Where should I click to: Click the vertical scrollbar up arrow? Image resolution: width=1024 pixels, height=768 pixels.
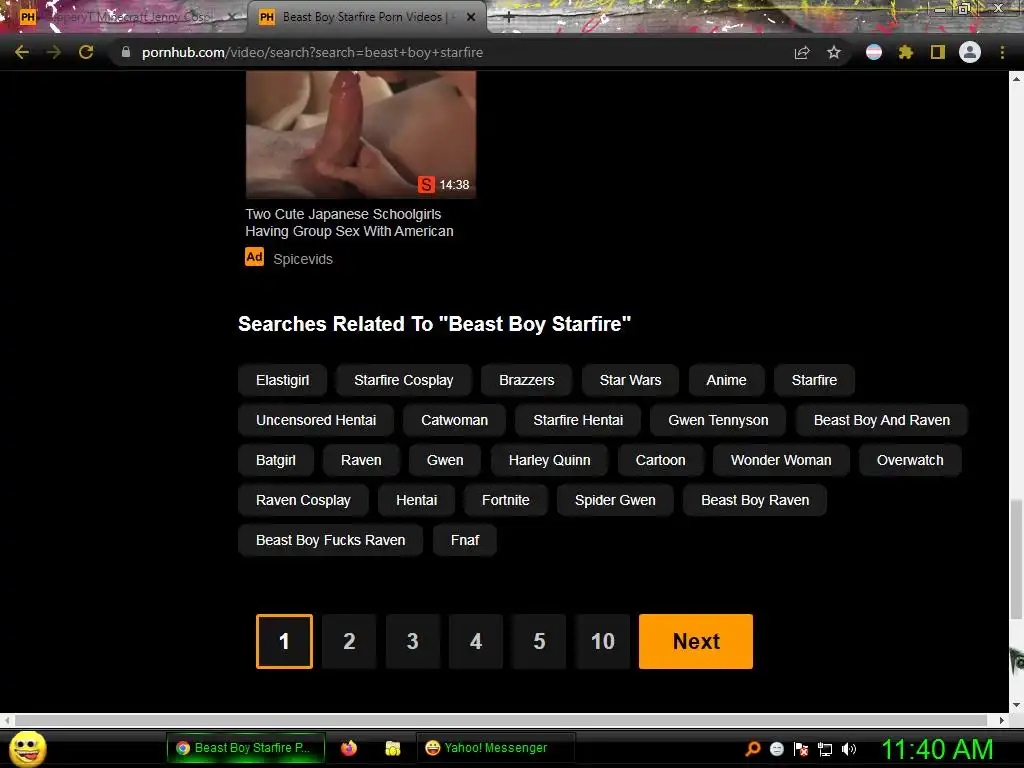click(x=1016, y=78)
